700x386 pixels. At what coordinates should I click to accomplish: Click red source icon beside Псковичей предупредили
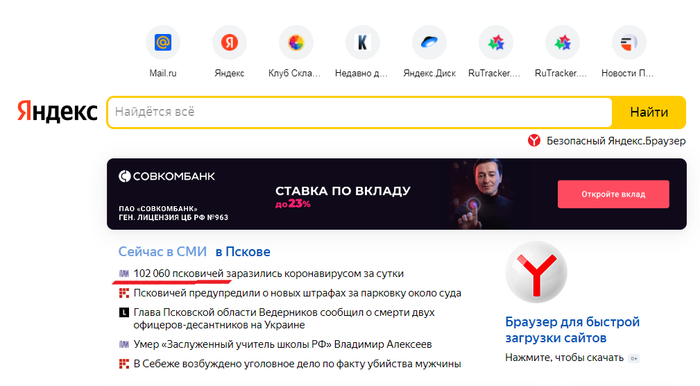[124, 293]
